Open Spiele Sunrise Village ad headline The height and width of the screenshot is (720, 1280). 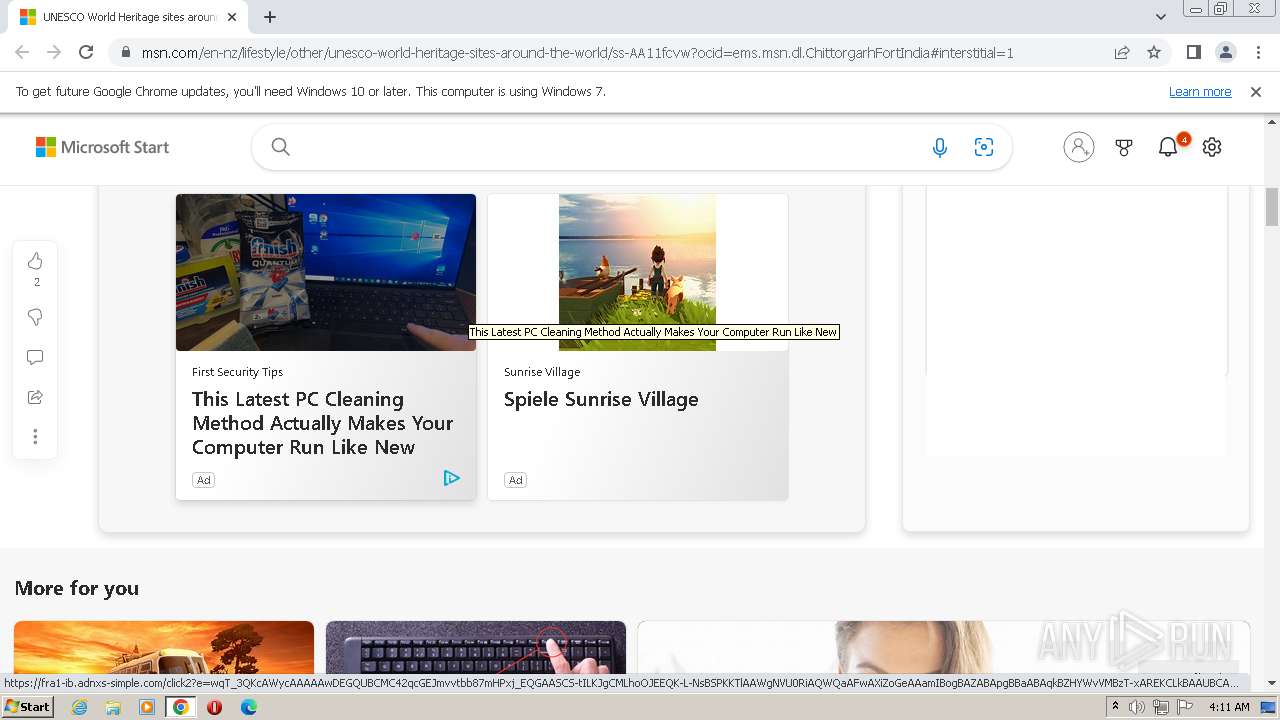[601, 399]
